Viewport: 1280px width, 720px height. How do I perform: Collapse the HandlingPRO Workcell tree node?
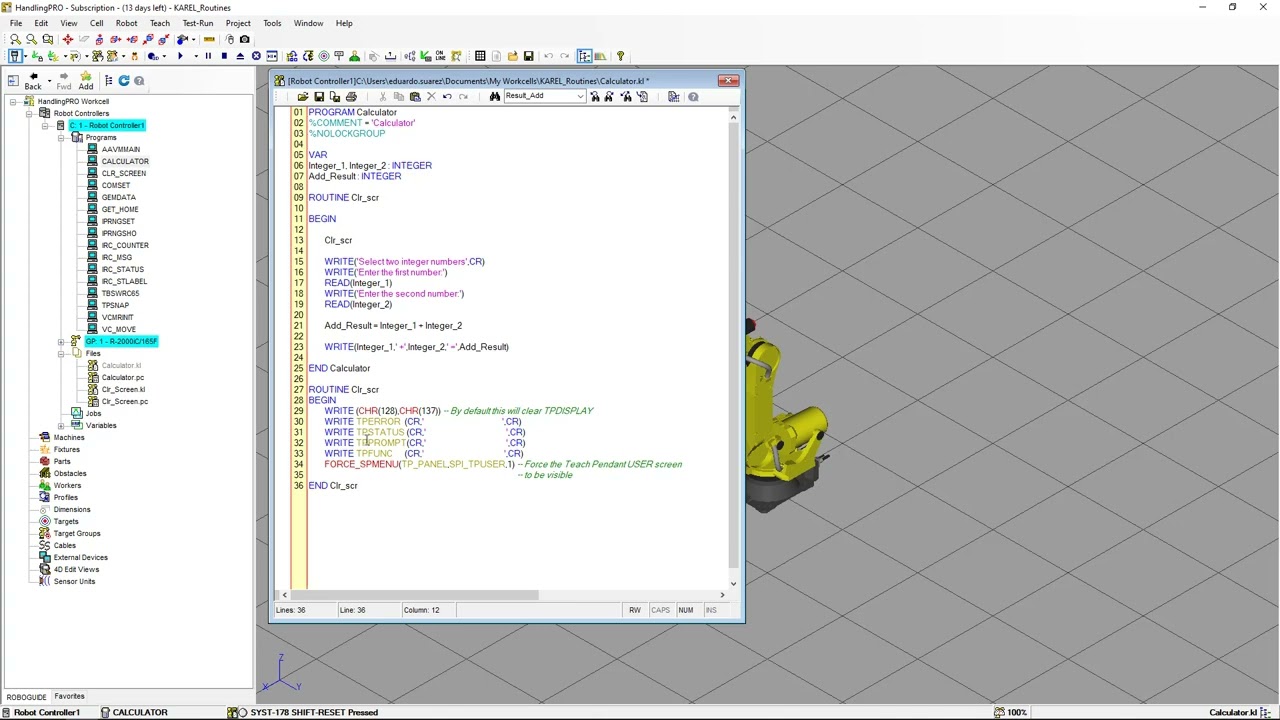click(13, 101)
